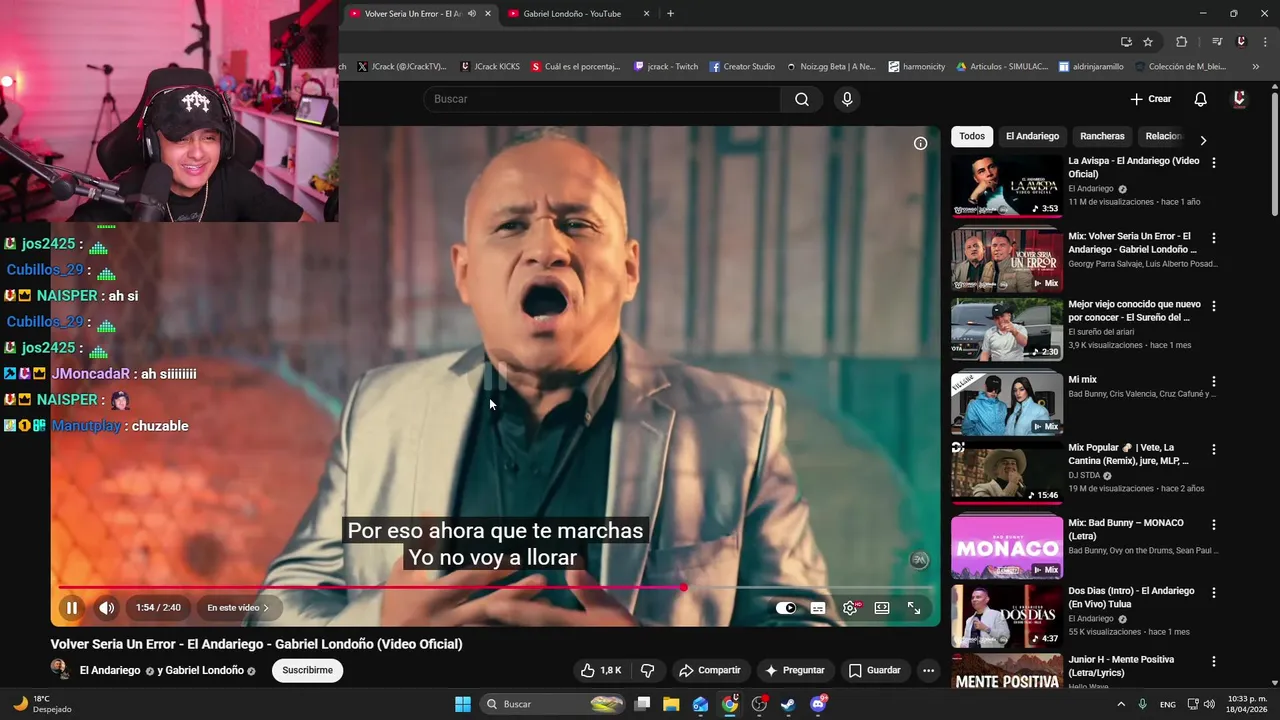Open the YouTube account avatar menu
Image resolution: width=1280 pixels, height=720 pixels.
[1240, 99]
